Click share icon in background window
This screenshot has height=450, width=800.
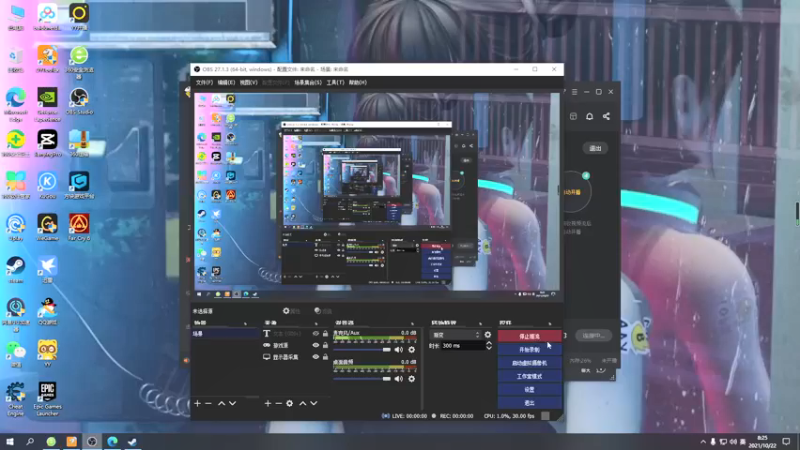click(x=606, y=116)
